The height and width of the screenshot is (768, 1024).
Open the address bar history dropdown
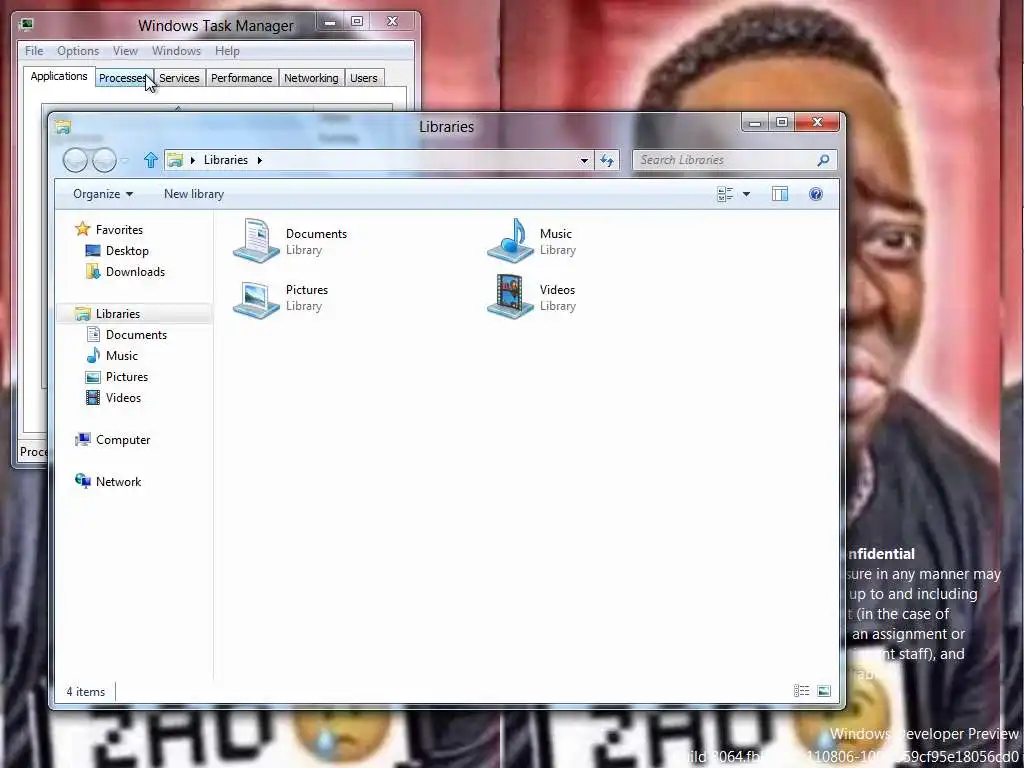tap(584, 160)
